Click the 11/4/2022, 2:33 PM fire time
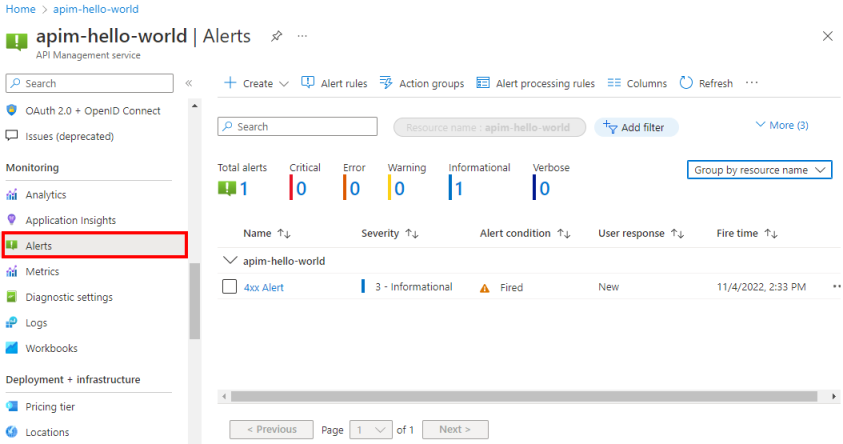 761,287
